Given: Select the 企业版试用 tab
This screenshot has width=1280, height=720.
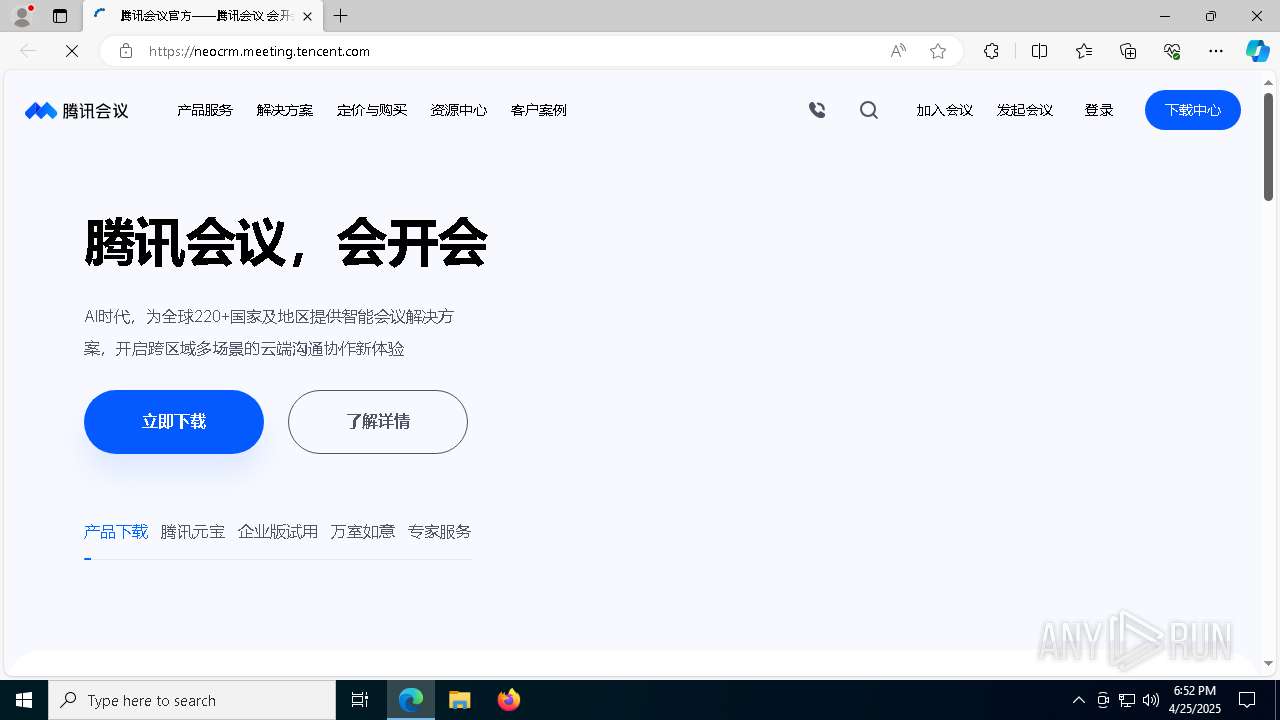Looking at the screenshot, I should point(278,532).
